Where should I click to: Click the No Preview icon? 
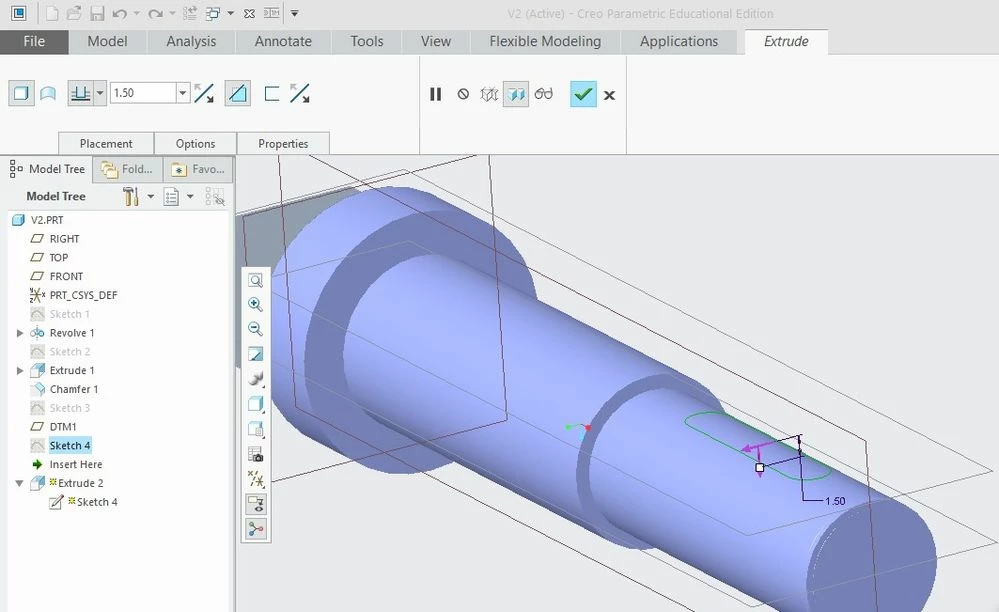463,94
